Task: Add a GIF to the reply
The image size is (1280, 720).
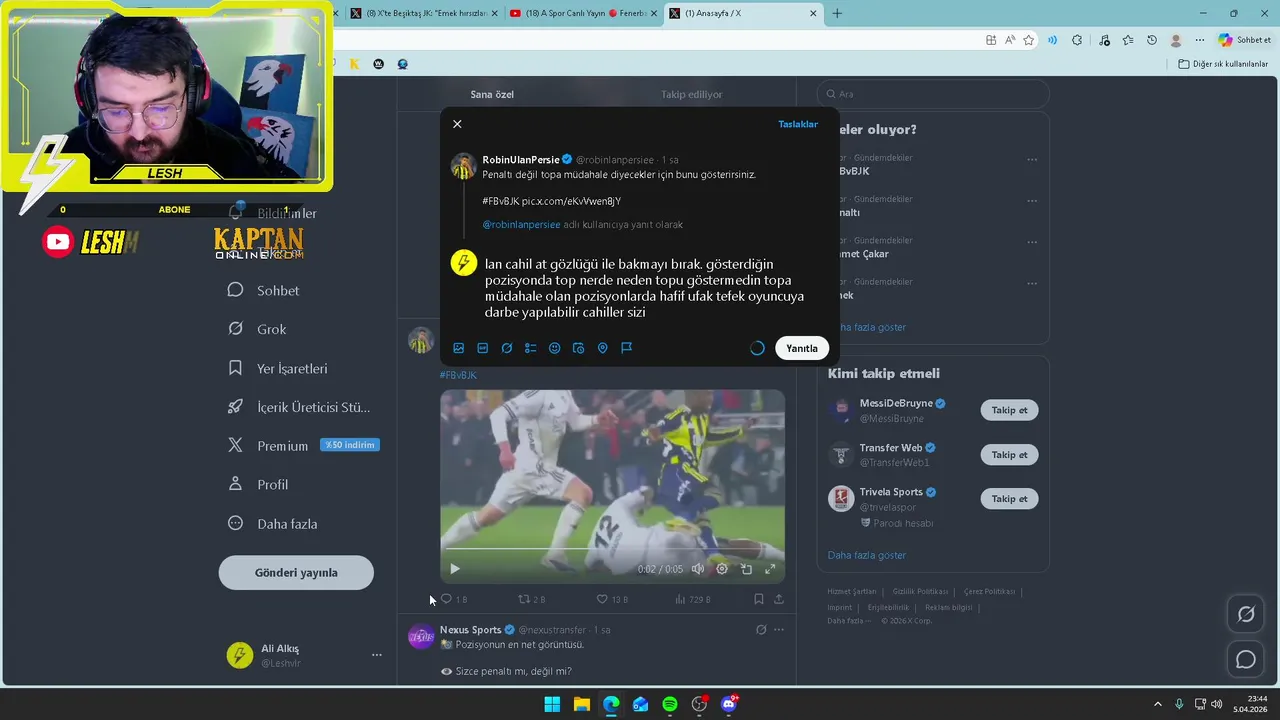Action: click(x=483, y=348)
